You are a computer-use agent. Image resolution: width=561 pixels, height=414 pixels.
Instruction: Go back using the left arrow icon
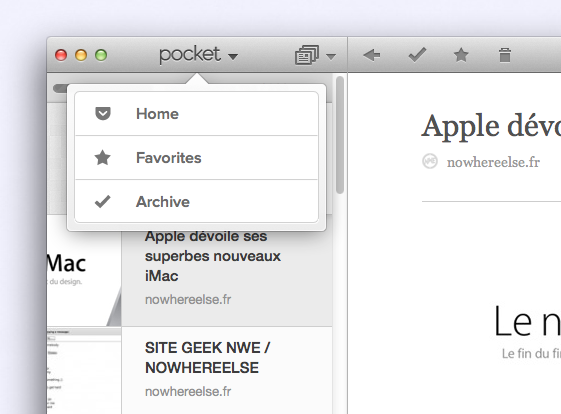[371, 55]
